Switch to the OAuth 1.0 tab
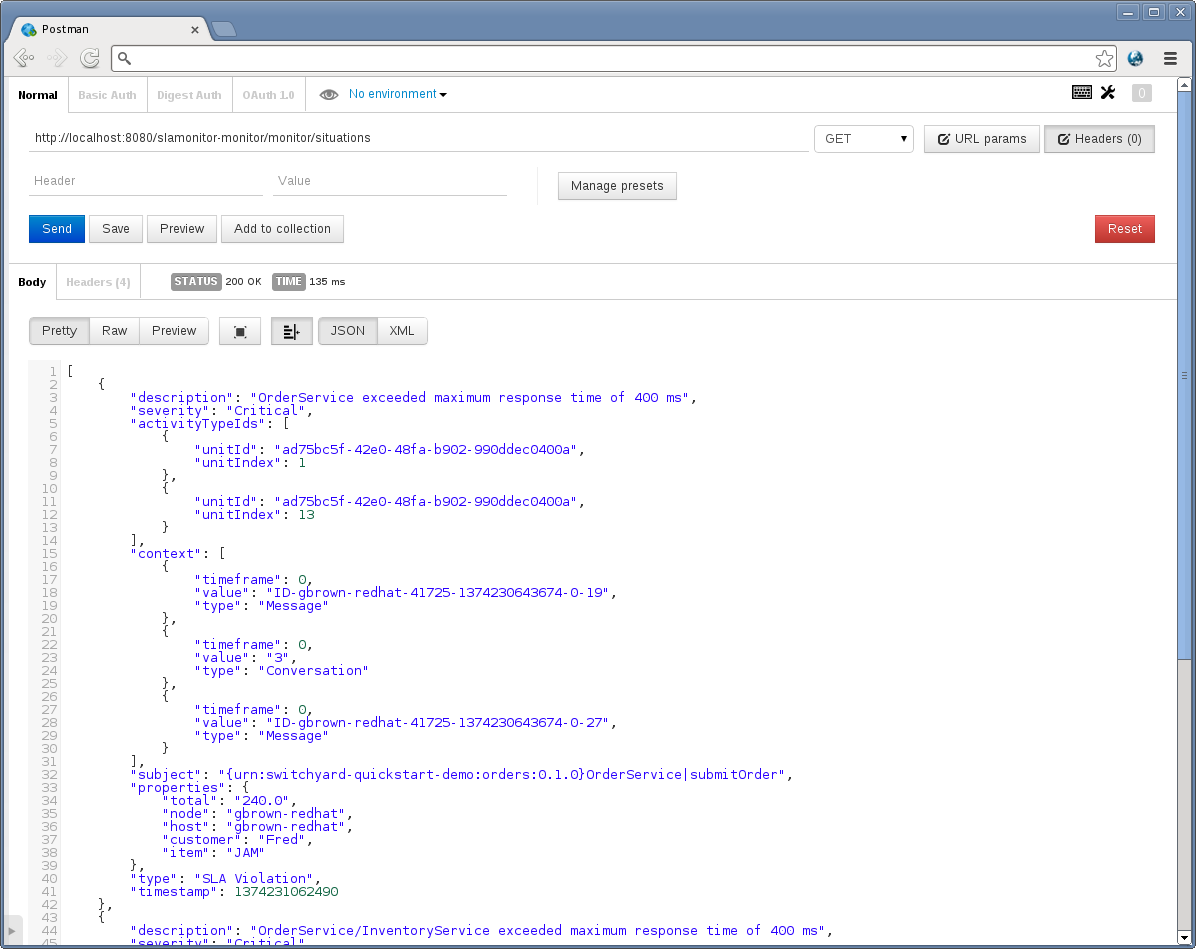 click(268, 95)
